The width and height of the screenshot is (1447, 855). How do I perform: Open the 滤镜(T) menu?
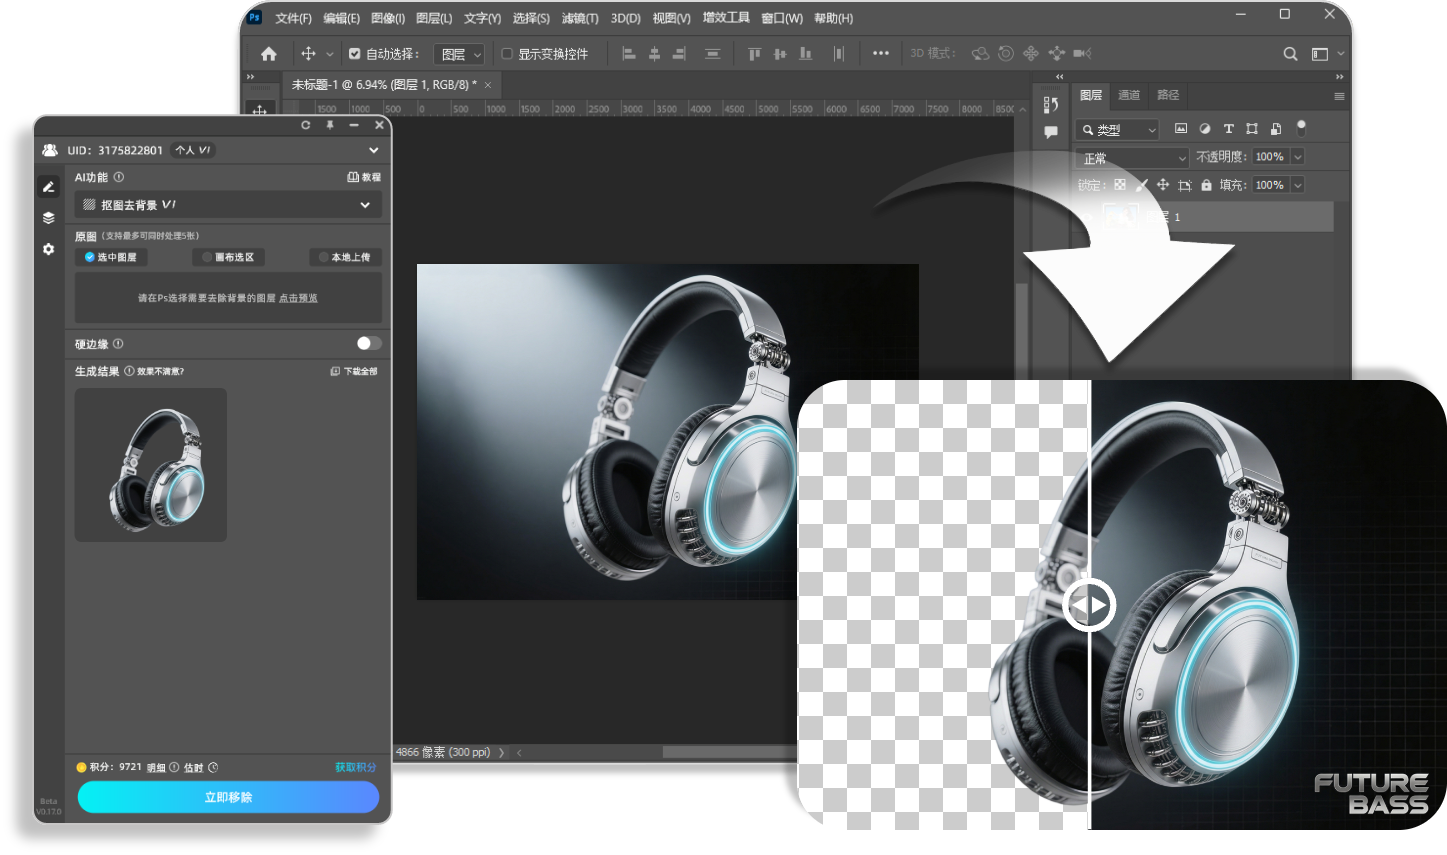point(580,18)
